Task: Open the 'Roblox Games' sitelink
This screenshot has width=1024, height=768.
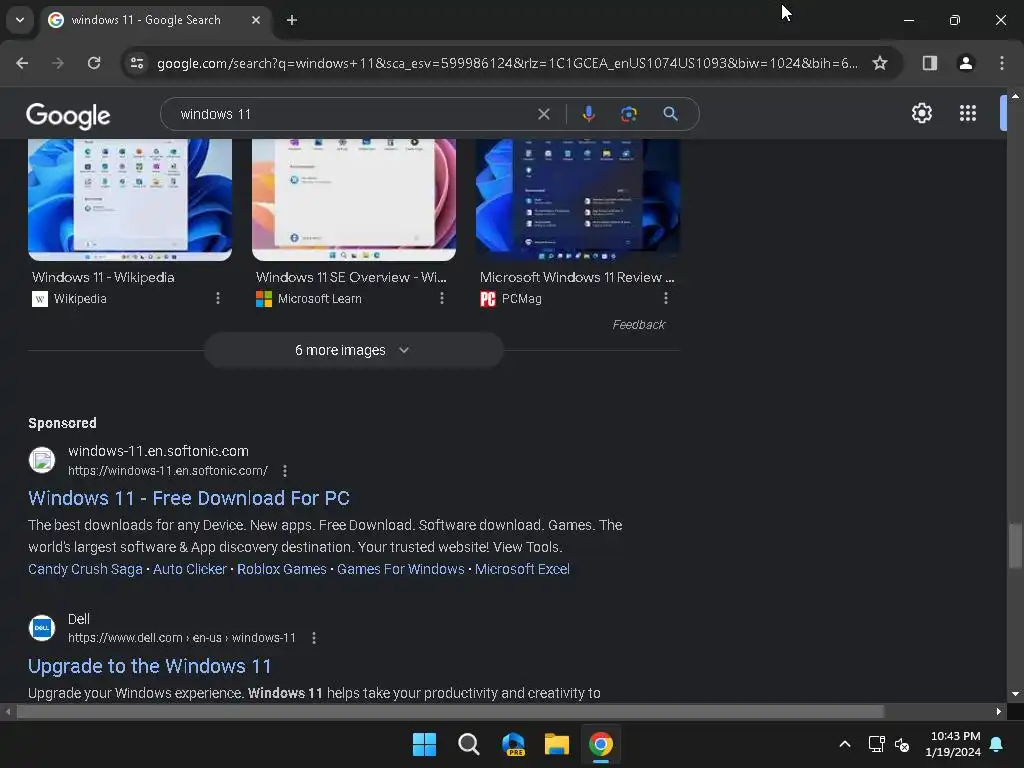Action: click(281, 569)
